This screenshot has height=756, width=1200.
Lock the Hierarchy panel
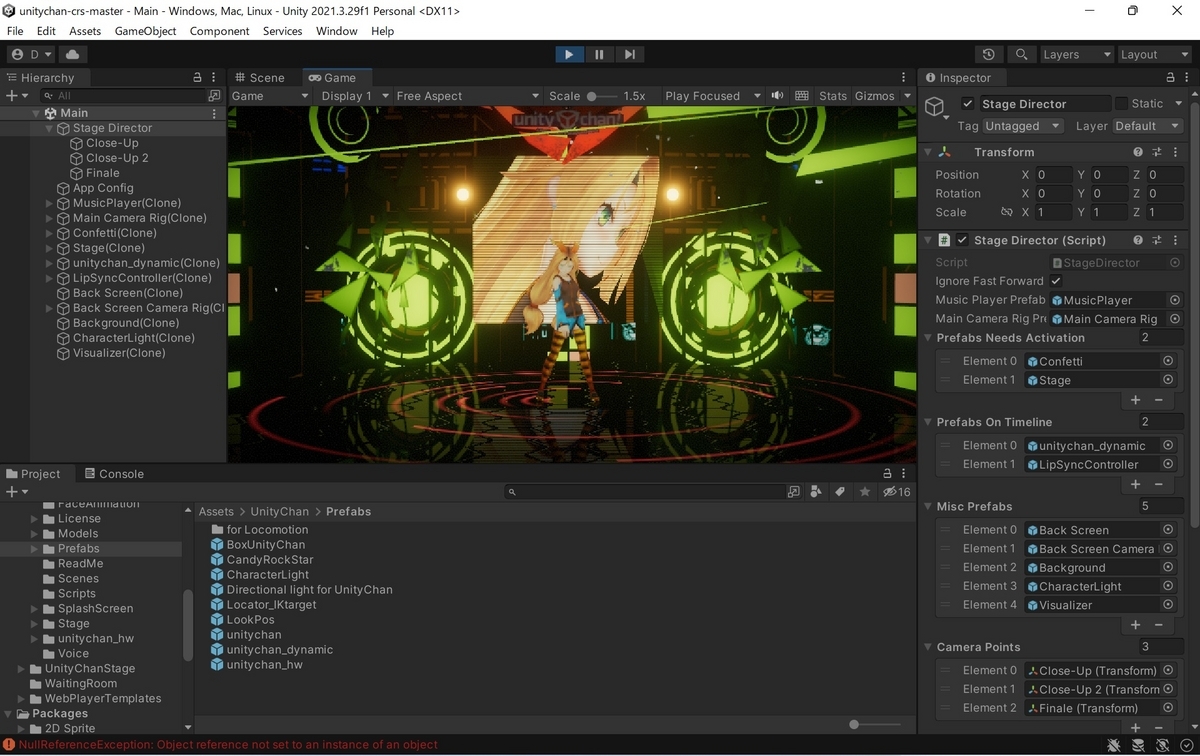197,77
